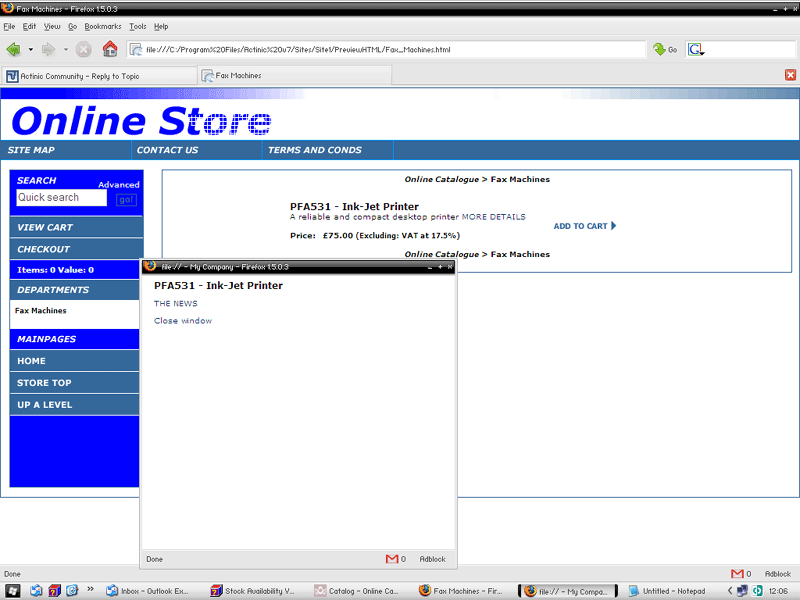800x600 pixels.
Task: Open the Forward button history dropdown arrow
Action: pos(66,49)
